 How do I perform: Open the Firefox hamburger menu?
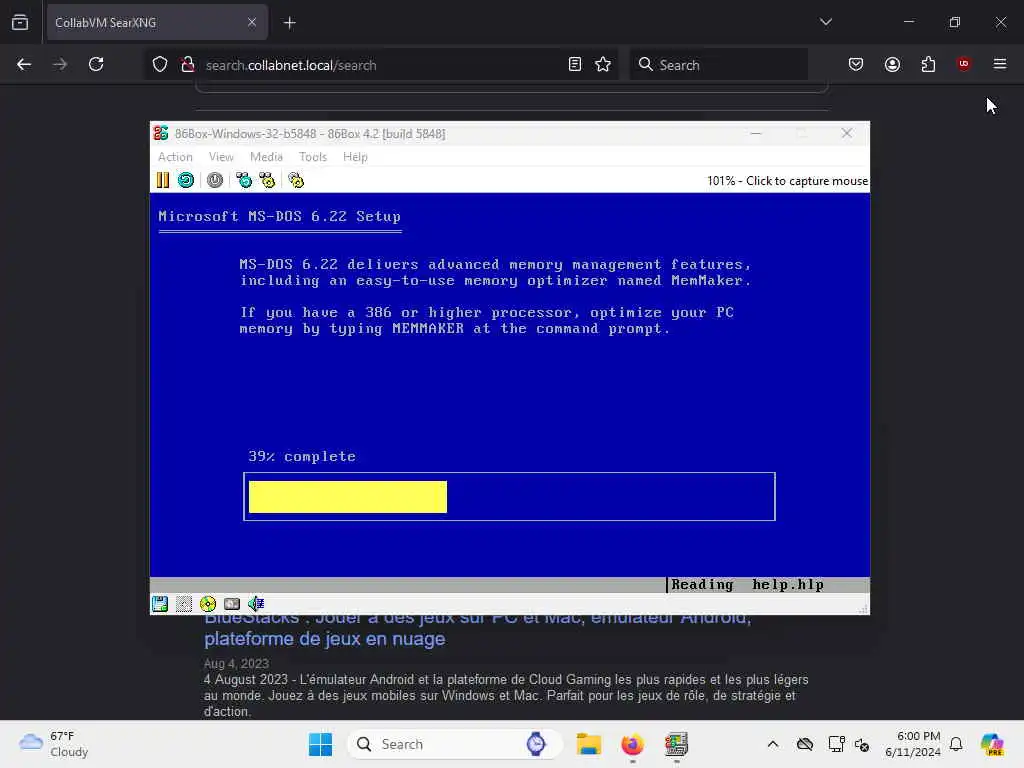click(1000, 64)
